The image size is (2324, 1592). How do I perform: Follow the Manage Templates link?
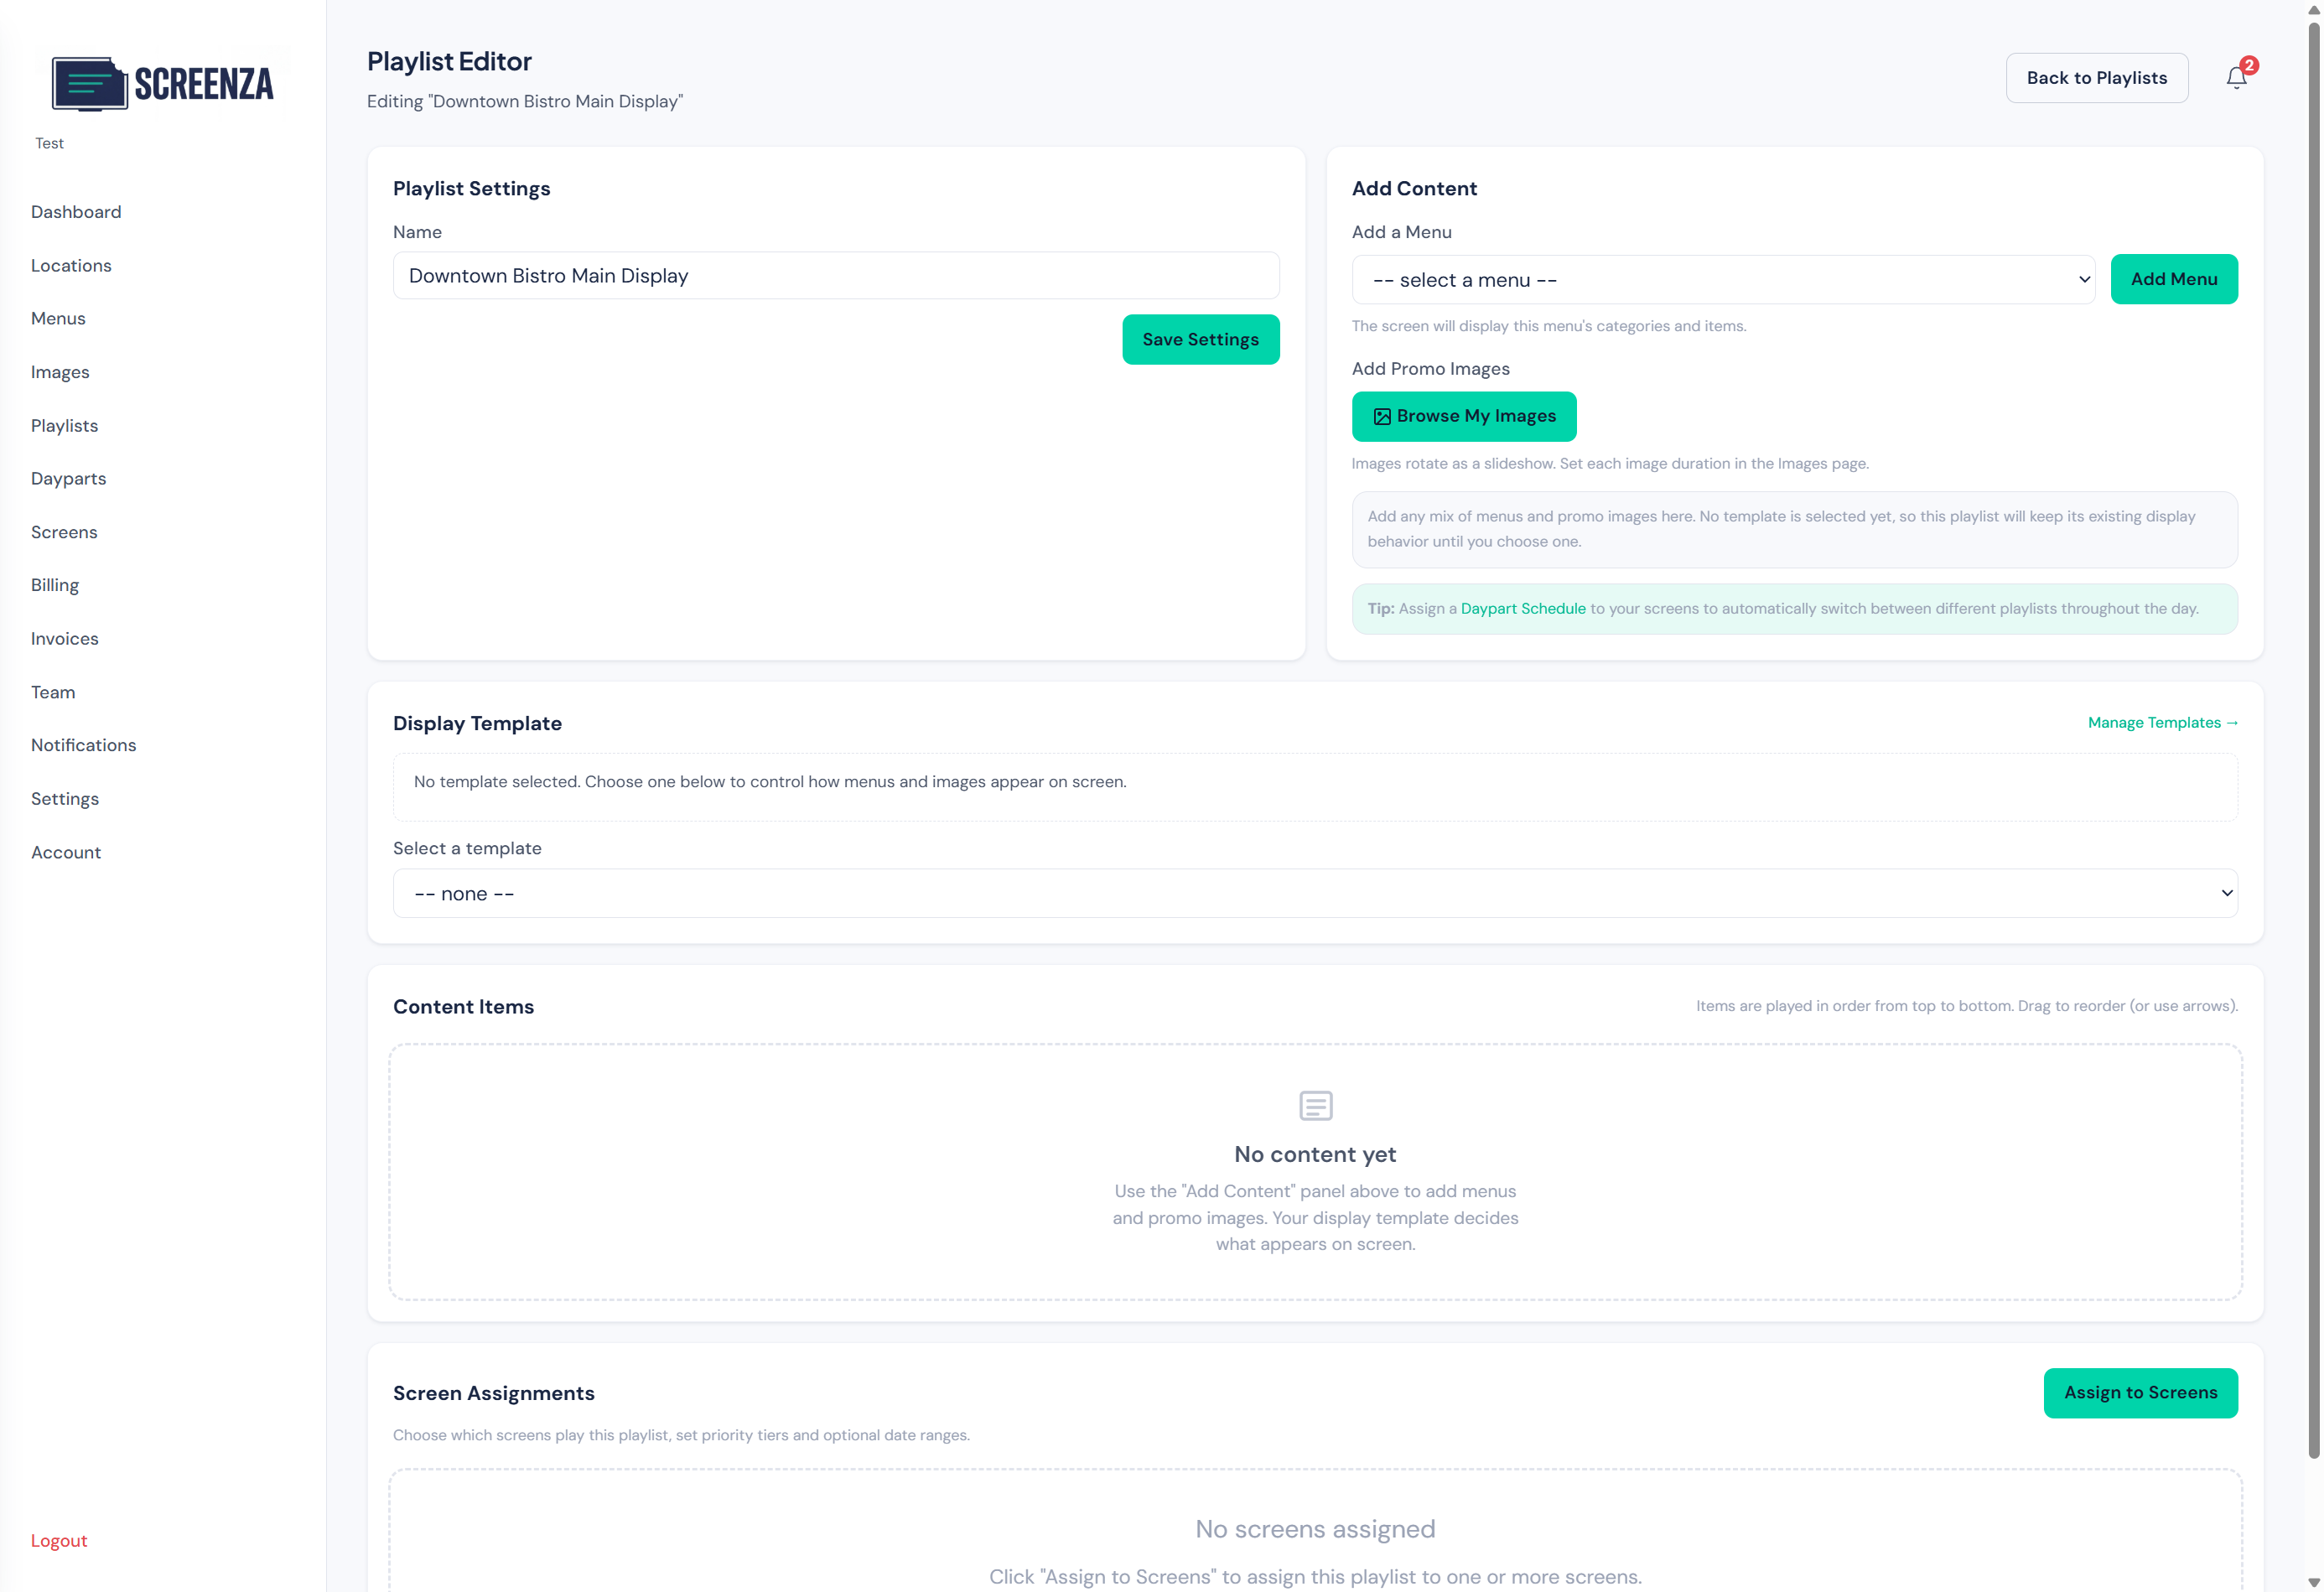click(2162, 723)
